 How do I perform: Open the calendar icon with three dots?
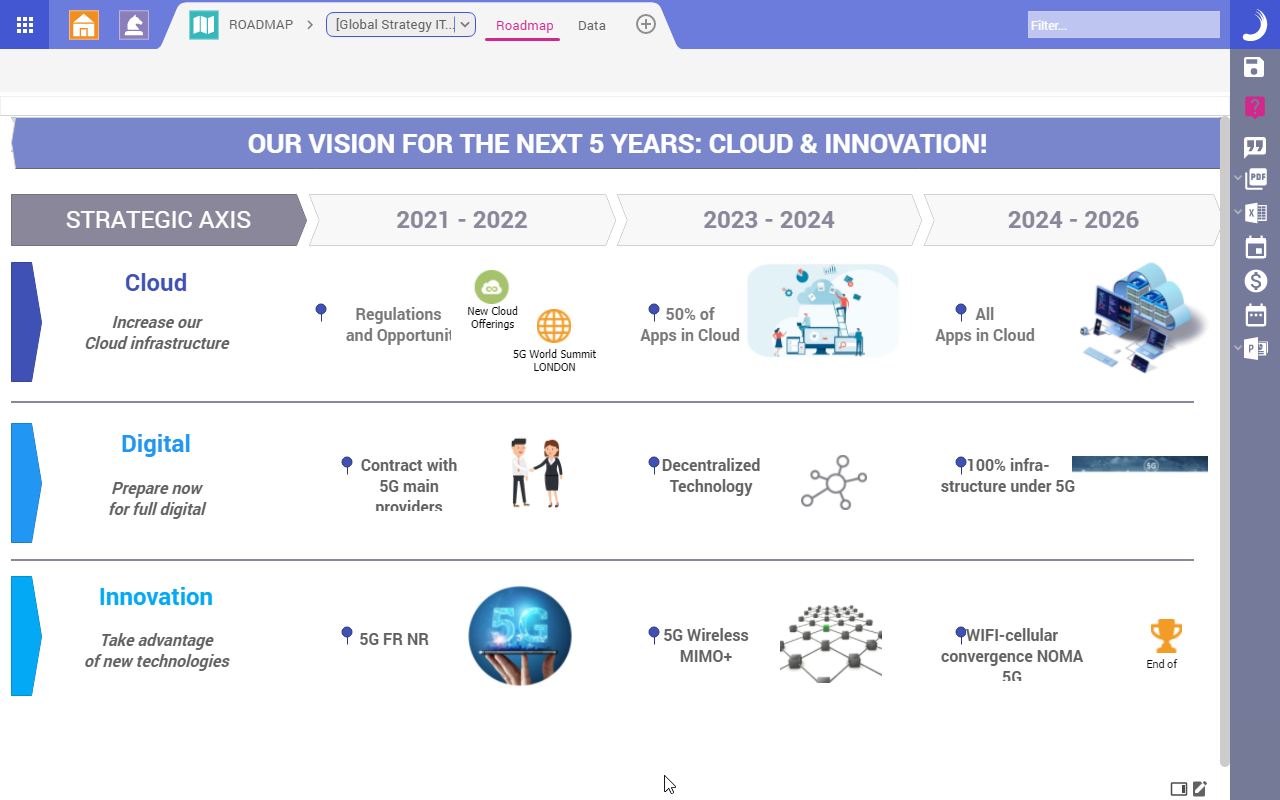coord(1255,315)
